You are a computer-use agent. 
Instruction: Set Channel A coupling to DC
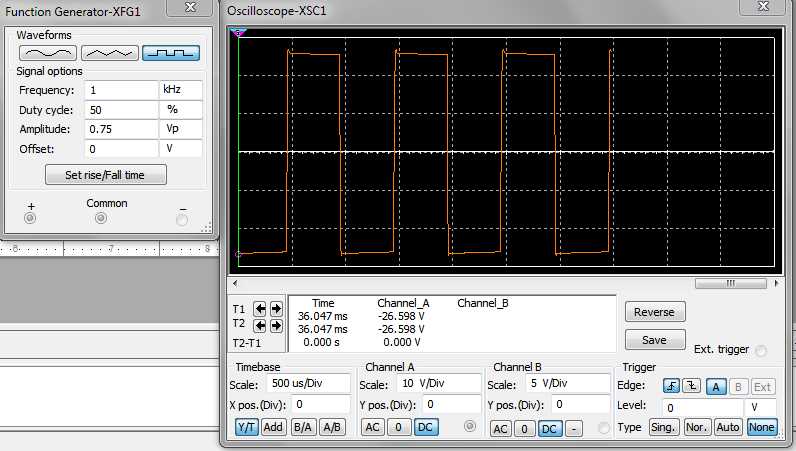point(425,427)
